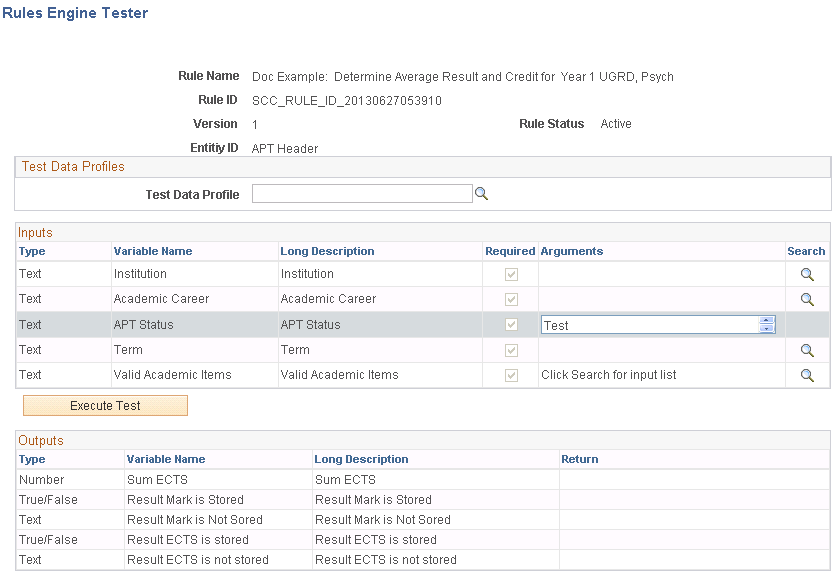Screen dimensions: 837x576
Task: Toggle the Valid Academic Items Required checkbox
Action: 511,375
